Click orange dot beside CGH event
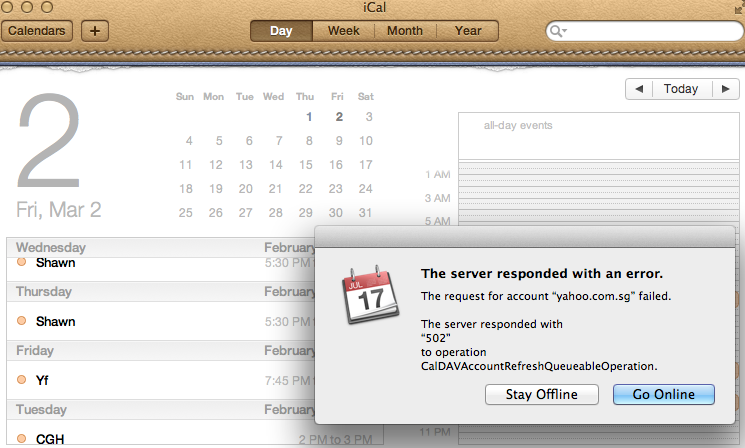The width and height of the screenshot is (745, 448). (21, 438)
